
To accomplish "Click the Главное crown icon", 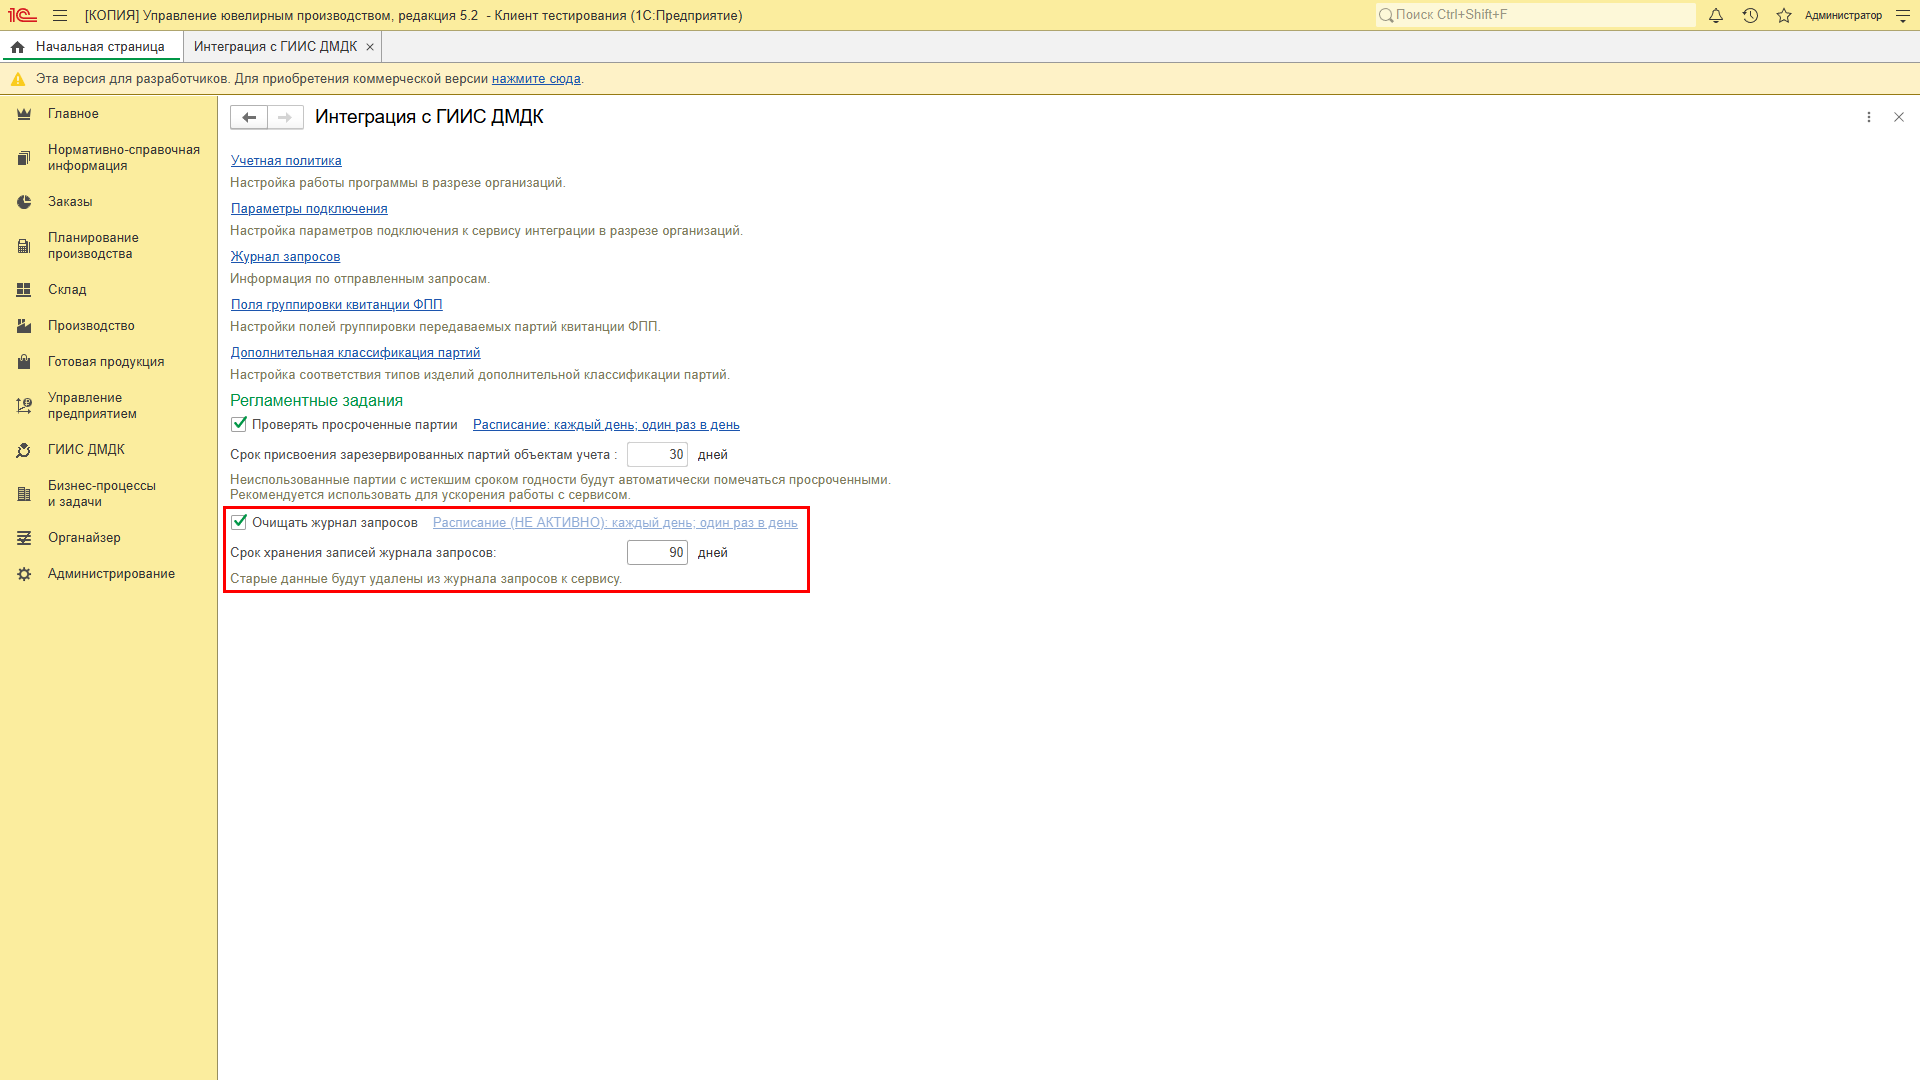I will click(x=24, y=114).
